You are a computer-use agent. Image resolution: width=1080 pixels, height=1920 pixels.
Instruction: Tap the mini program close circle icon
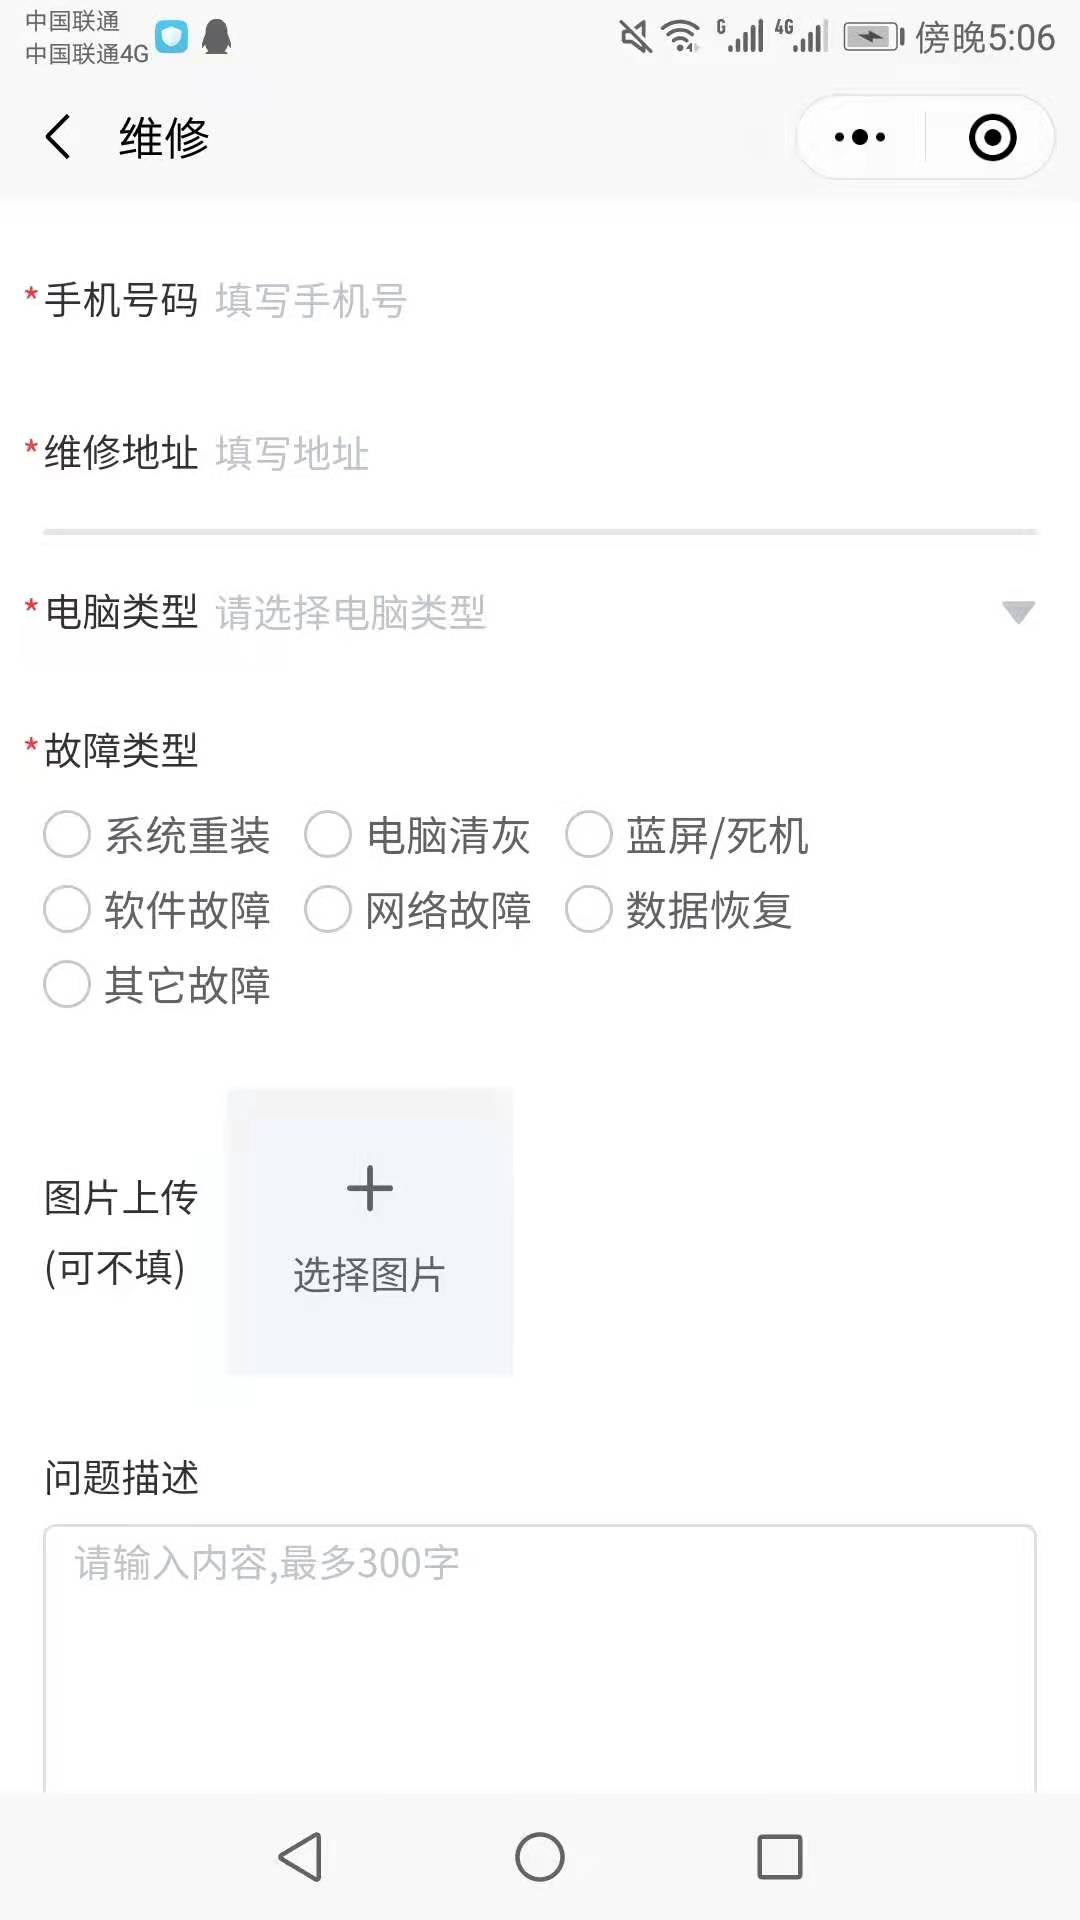pos(992,137)
